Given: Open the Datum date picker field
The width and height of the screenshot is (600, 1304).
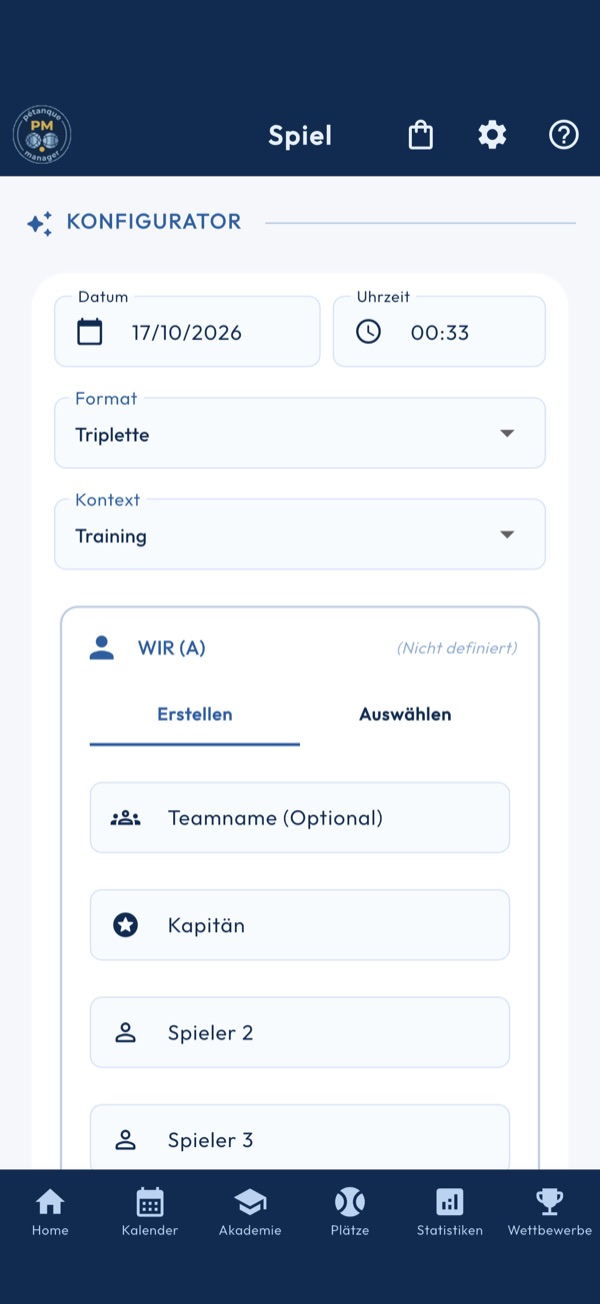Looking at the screenshot, I should pyautogui.click(x=187, y=332).
